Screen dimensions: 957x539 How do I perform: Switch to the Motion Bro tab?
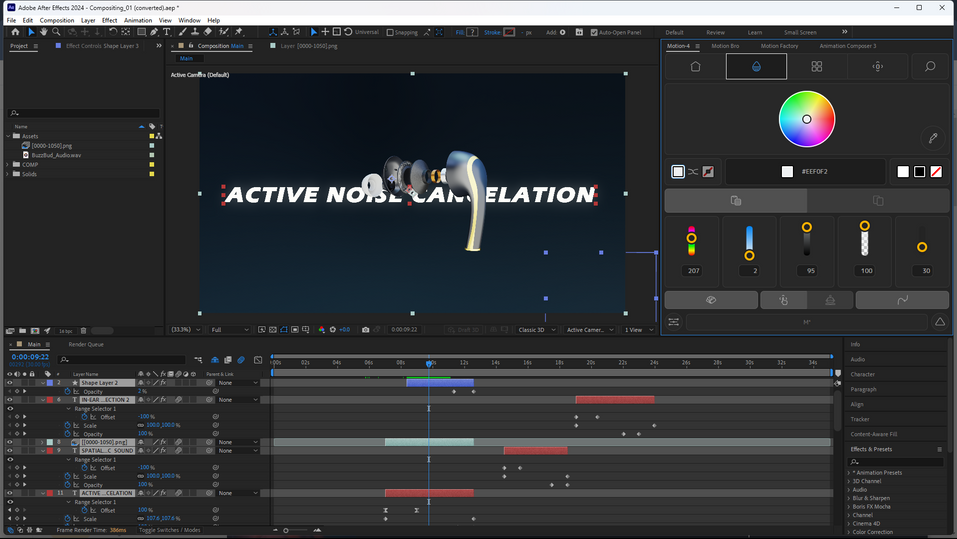coord(724,46)
